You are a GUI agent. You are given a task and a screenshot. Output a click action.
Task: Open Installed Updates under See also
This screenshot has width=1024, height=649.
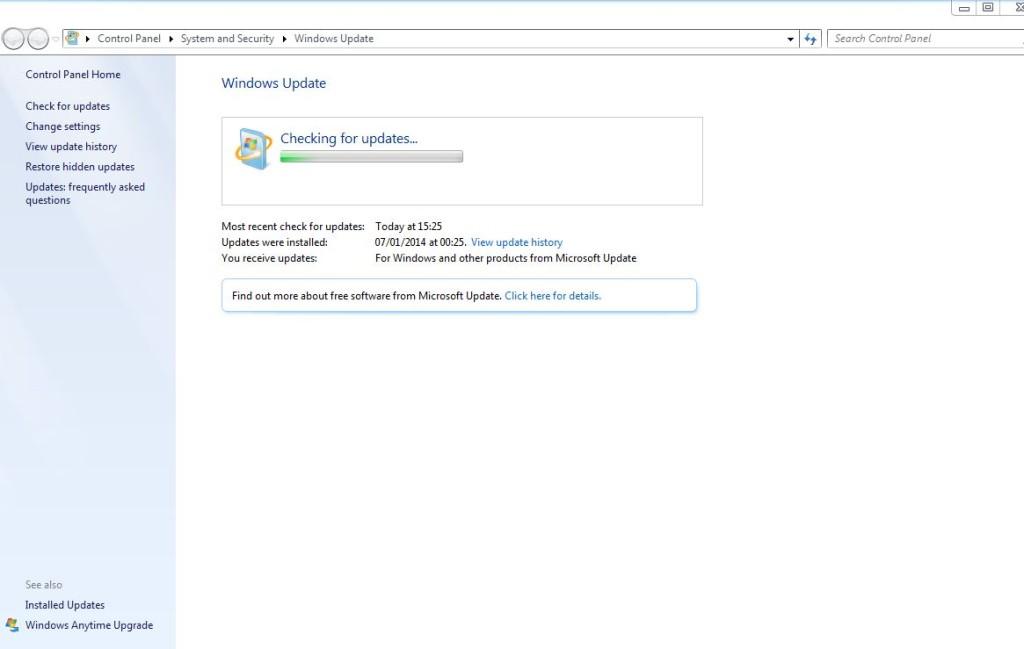pos(65,604)
